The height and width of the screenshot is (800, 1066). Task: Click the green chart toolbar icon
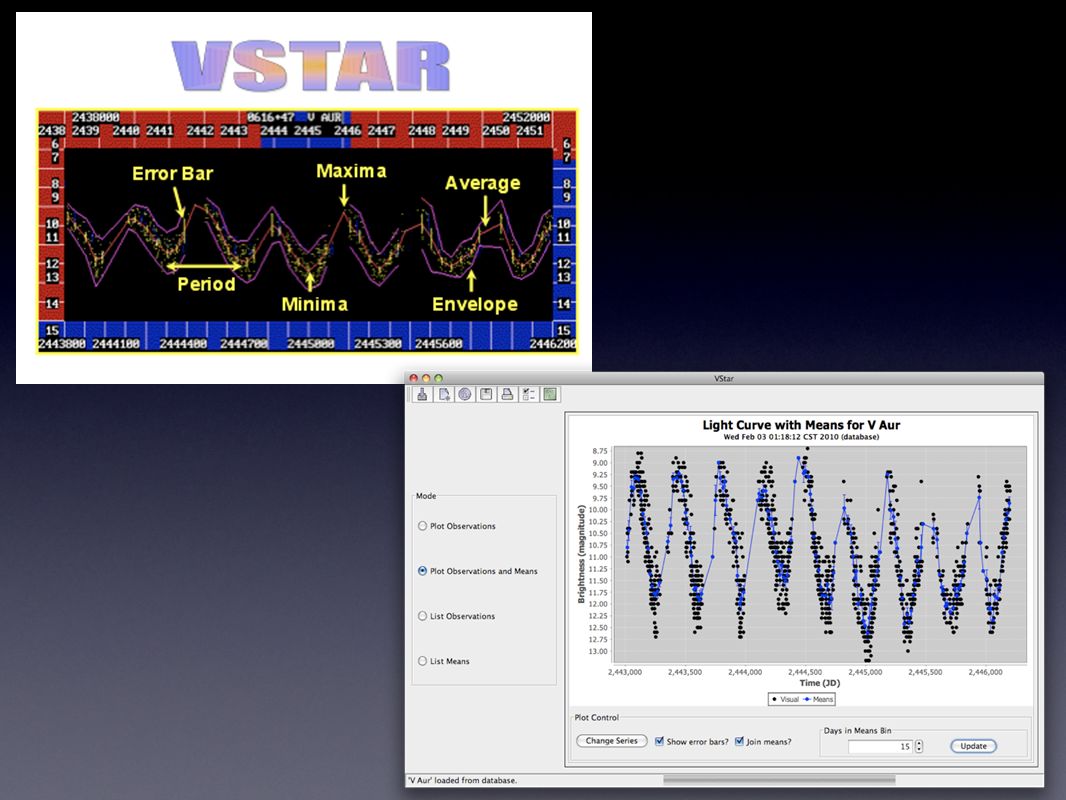click(x=550, y=394)
